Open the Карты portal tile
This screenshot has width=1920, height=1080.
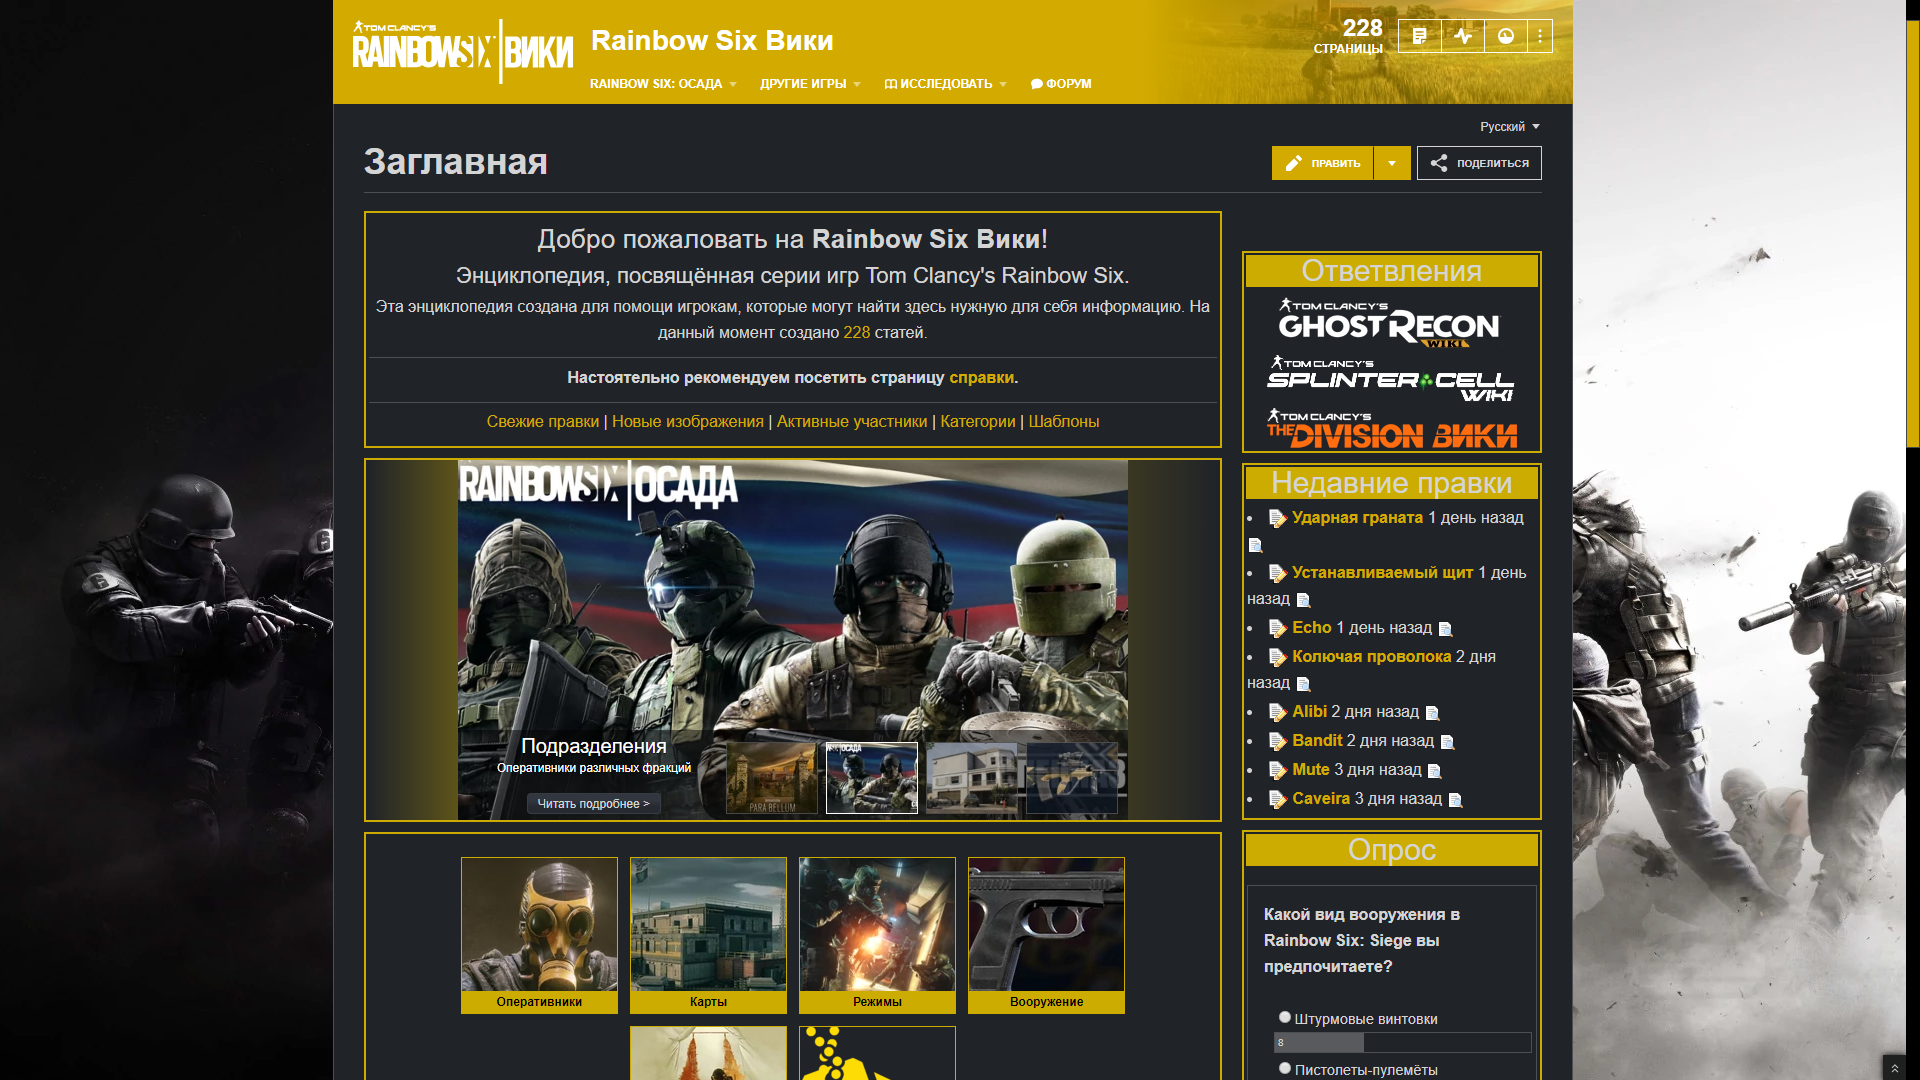pyautogui.click(x=708, y=935)
